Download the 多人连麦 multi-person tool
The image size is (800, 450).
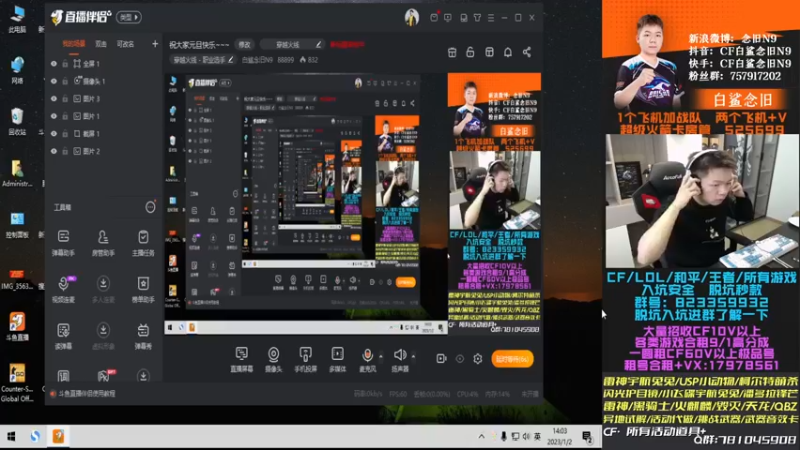tap(103, 289)
